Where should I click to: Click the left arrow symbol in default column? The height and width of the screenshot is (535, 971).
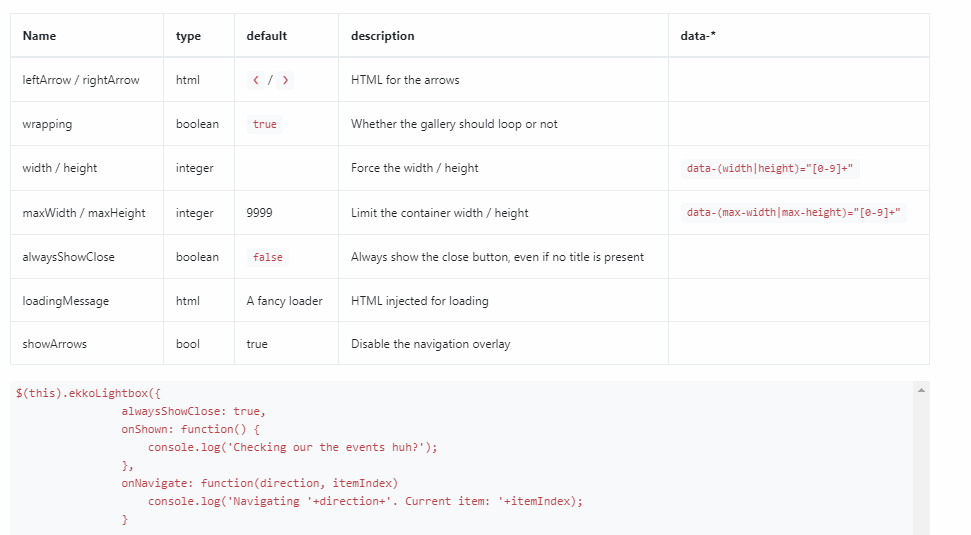click(256, 80)
